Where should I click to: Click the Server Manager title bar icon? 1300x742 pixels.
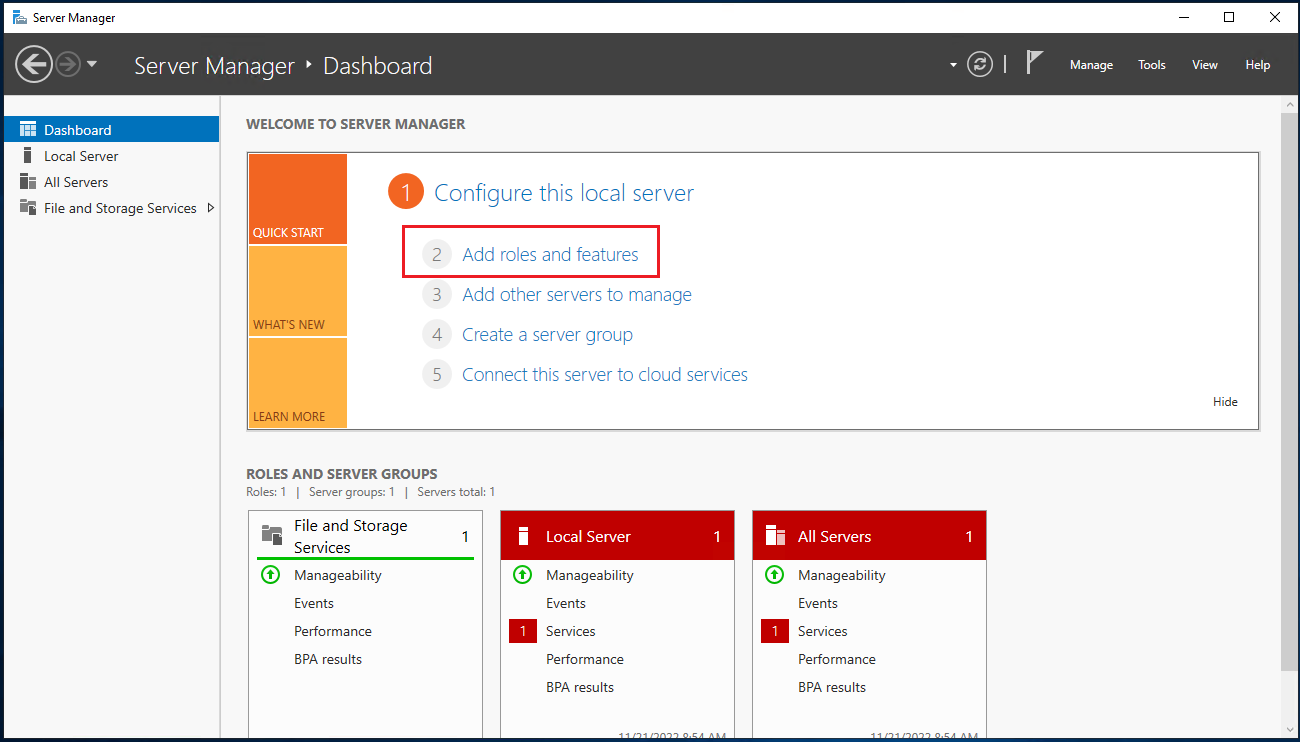point(19,17)
